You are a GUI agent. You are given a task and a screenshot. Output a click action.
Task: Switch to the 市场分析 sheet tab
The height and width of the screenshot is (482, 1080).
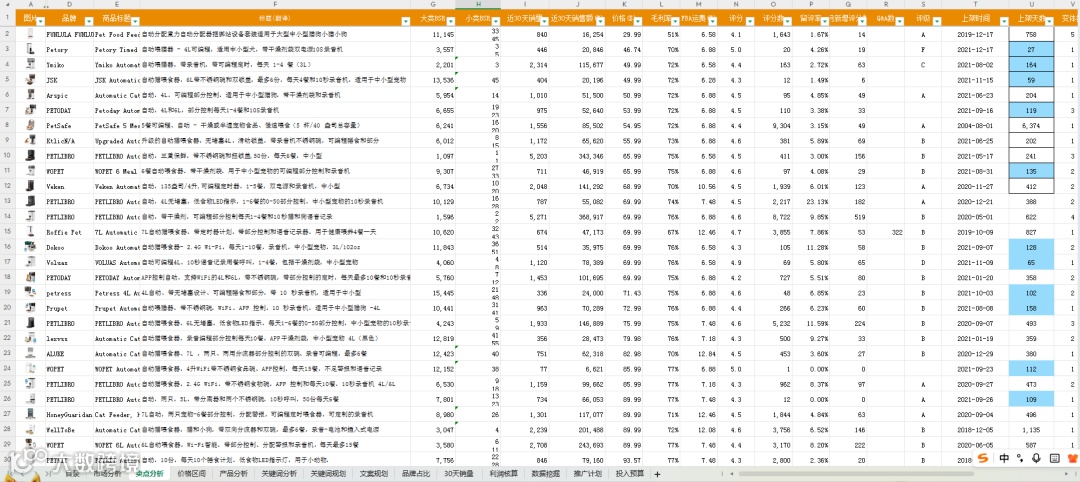(106, 474)
